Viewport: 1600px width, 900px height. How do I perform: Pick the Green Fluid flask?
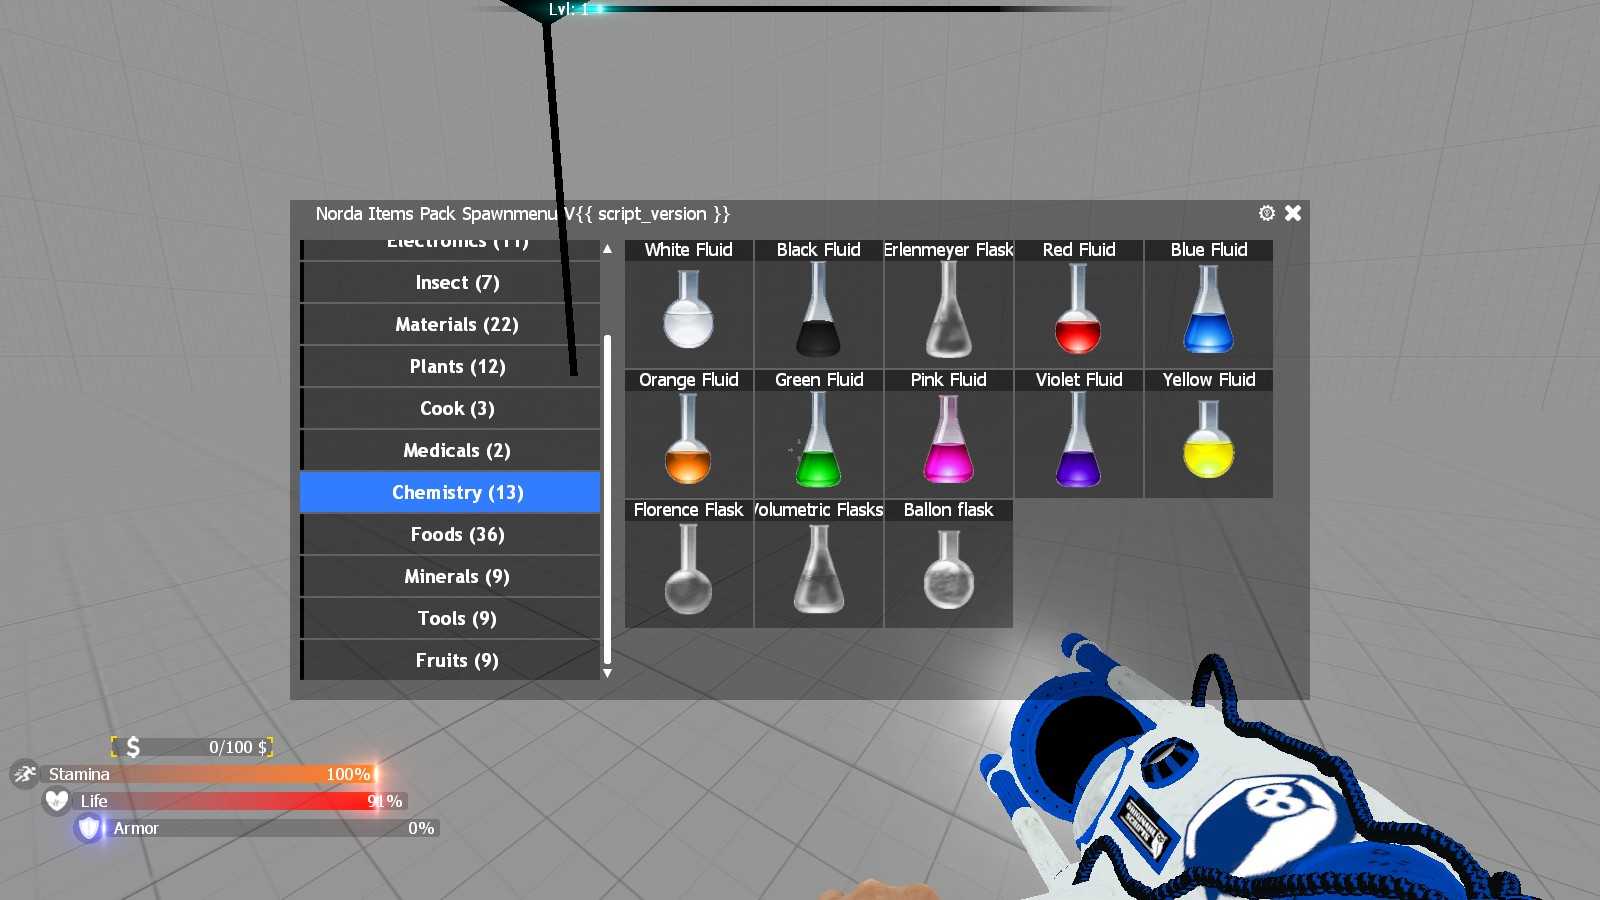[x=818, y=434]
